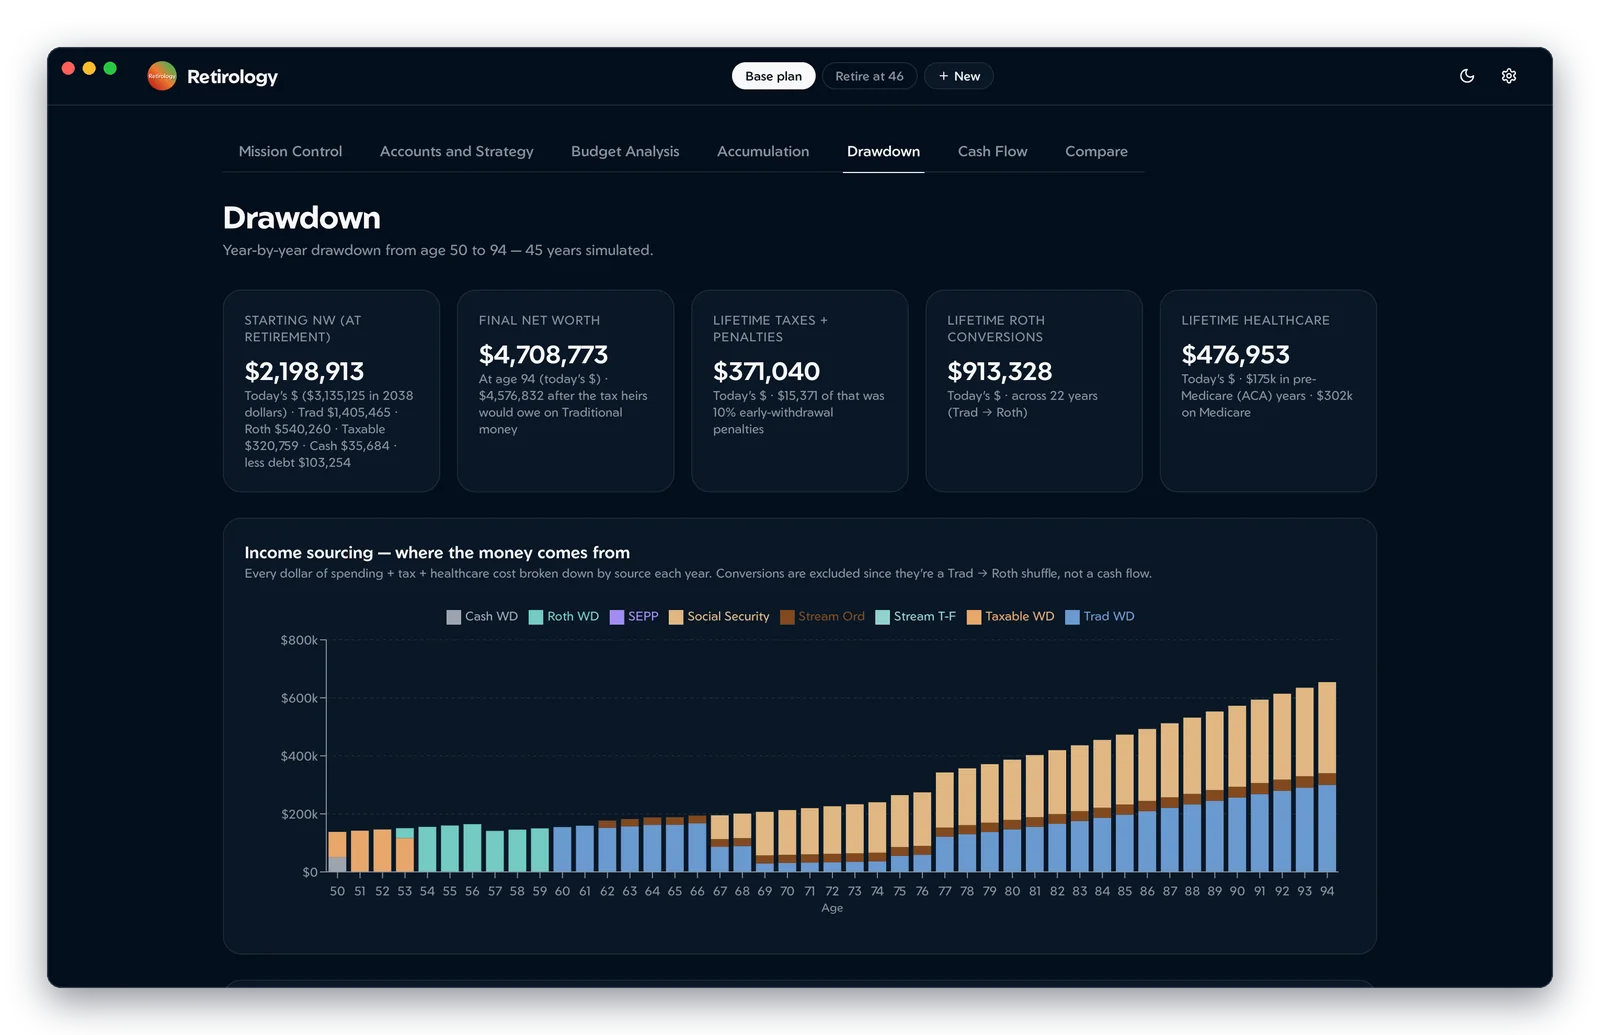The width and height of the screenshot is (1600, 1035).
Task: Switch to the Retire at 46 scenario
Action: click(869, 76)
